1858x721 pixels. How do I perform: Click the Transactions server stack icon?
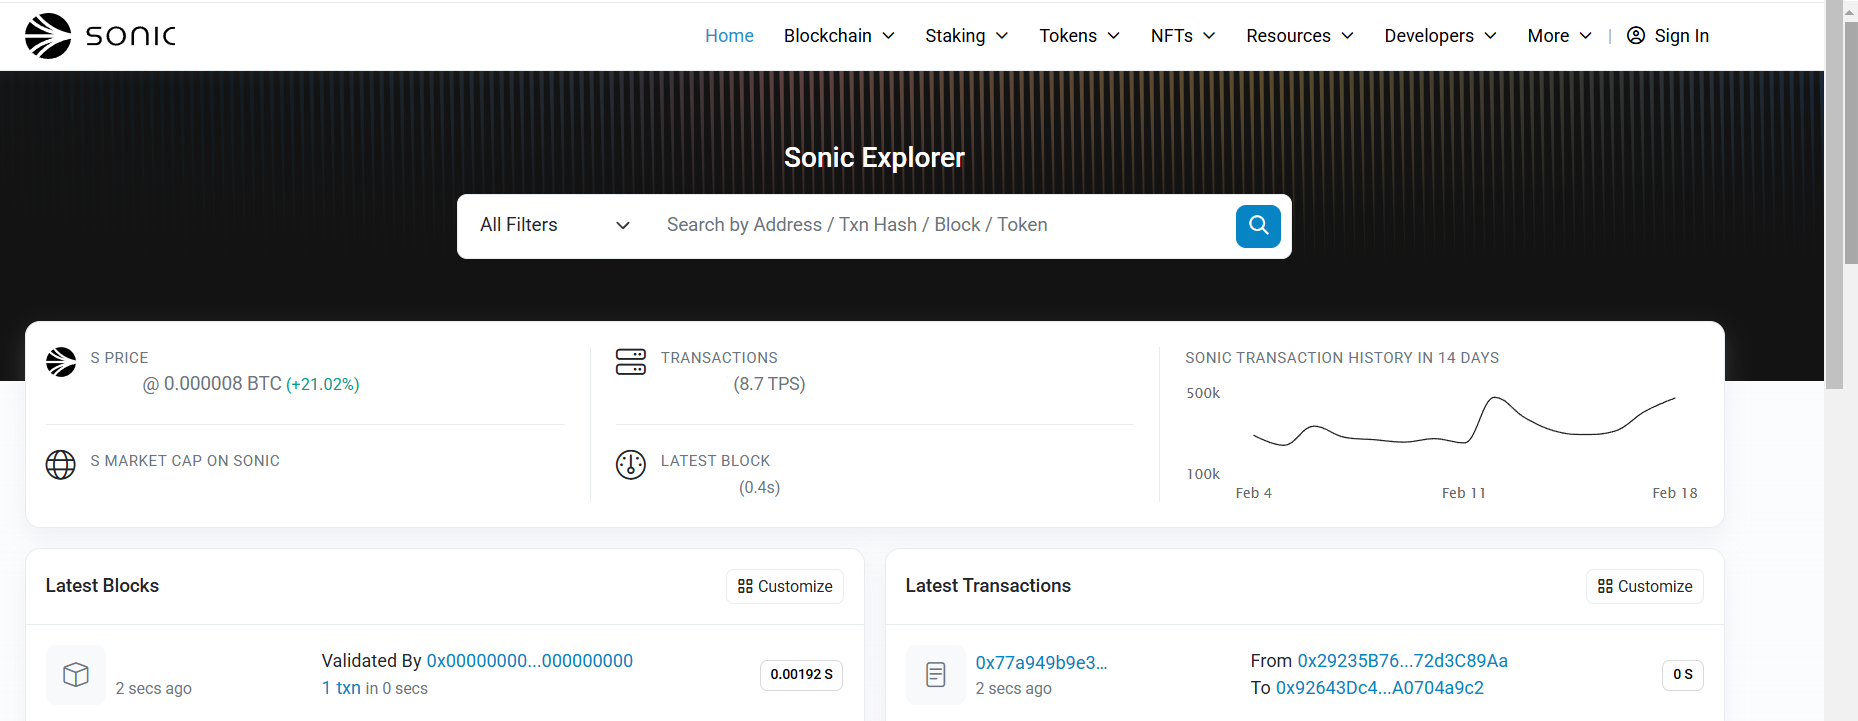(x=631, y=362)
